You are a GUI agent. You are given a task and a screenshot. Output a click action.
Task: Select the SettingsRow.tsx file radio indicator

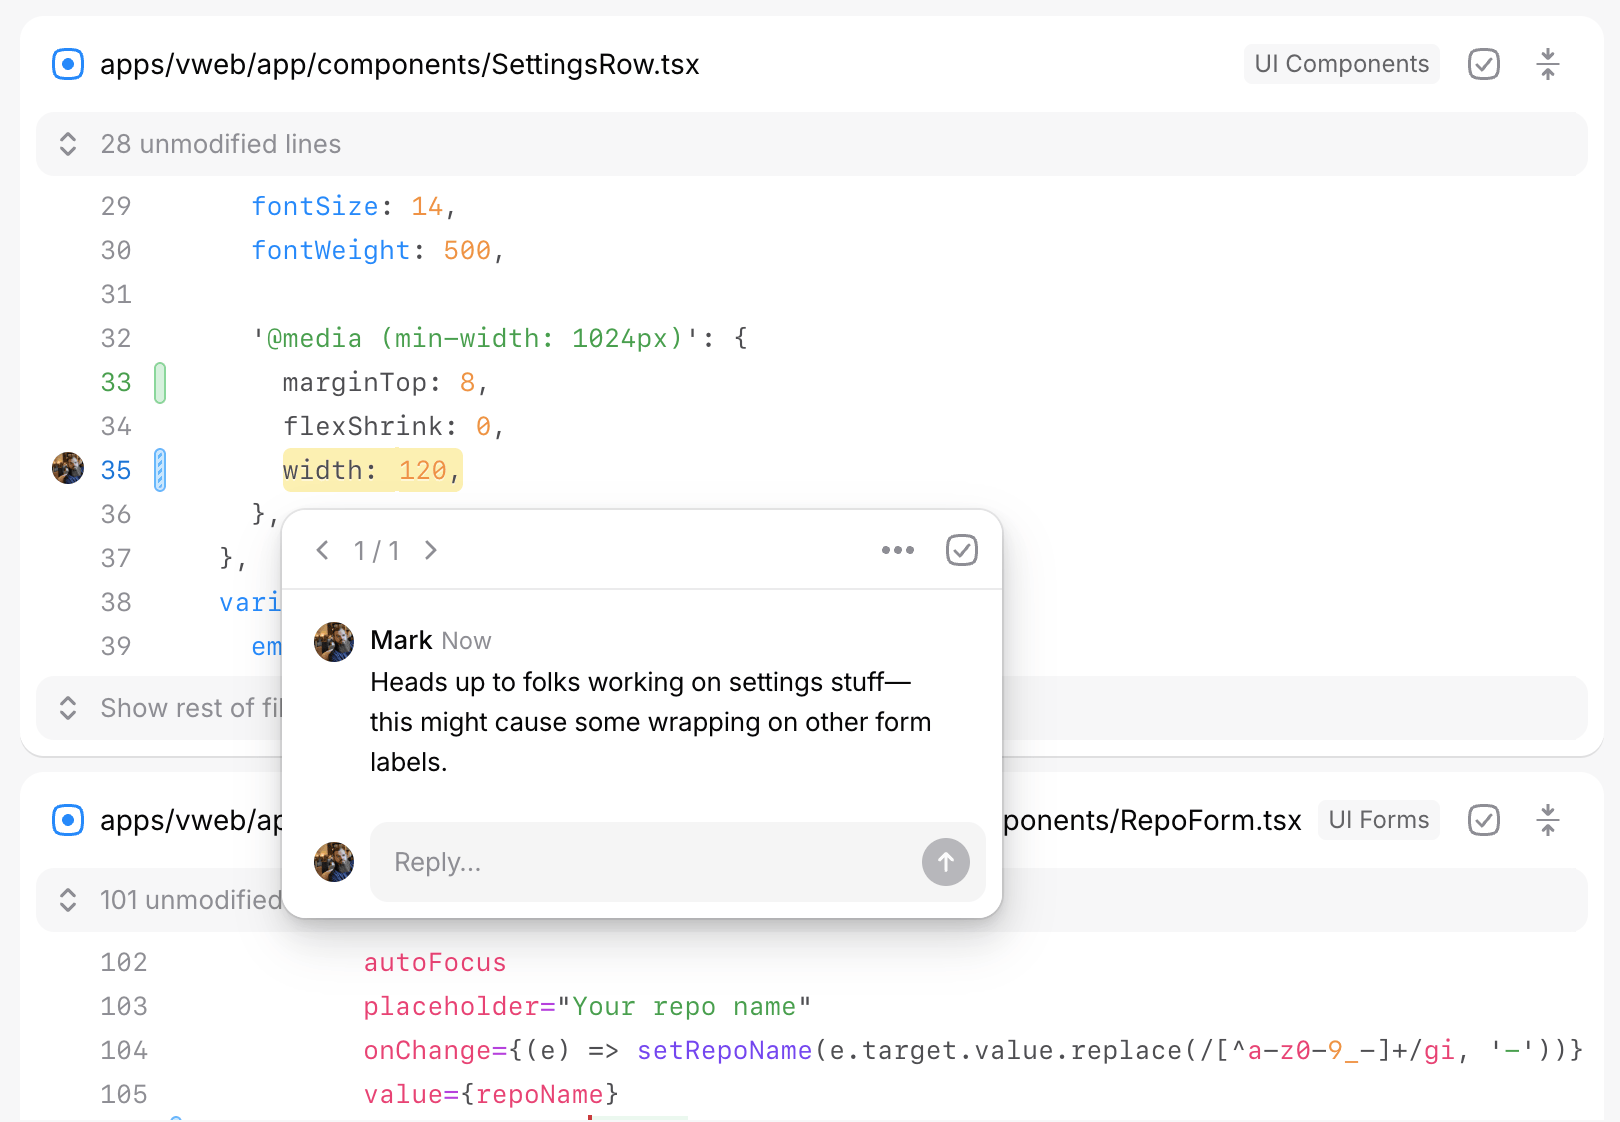point(68,64)
